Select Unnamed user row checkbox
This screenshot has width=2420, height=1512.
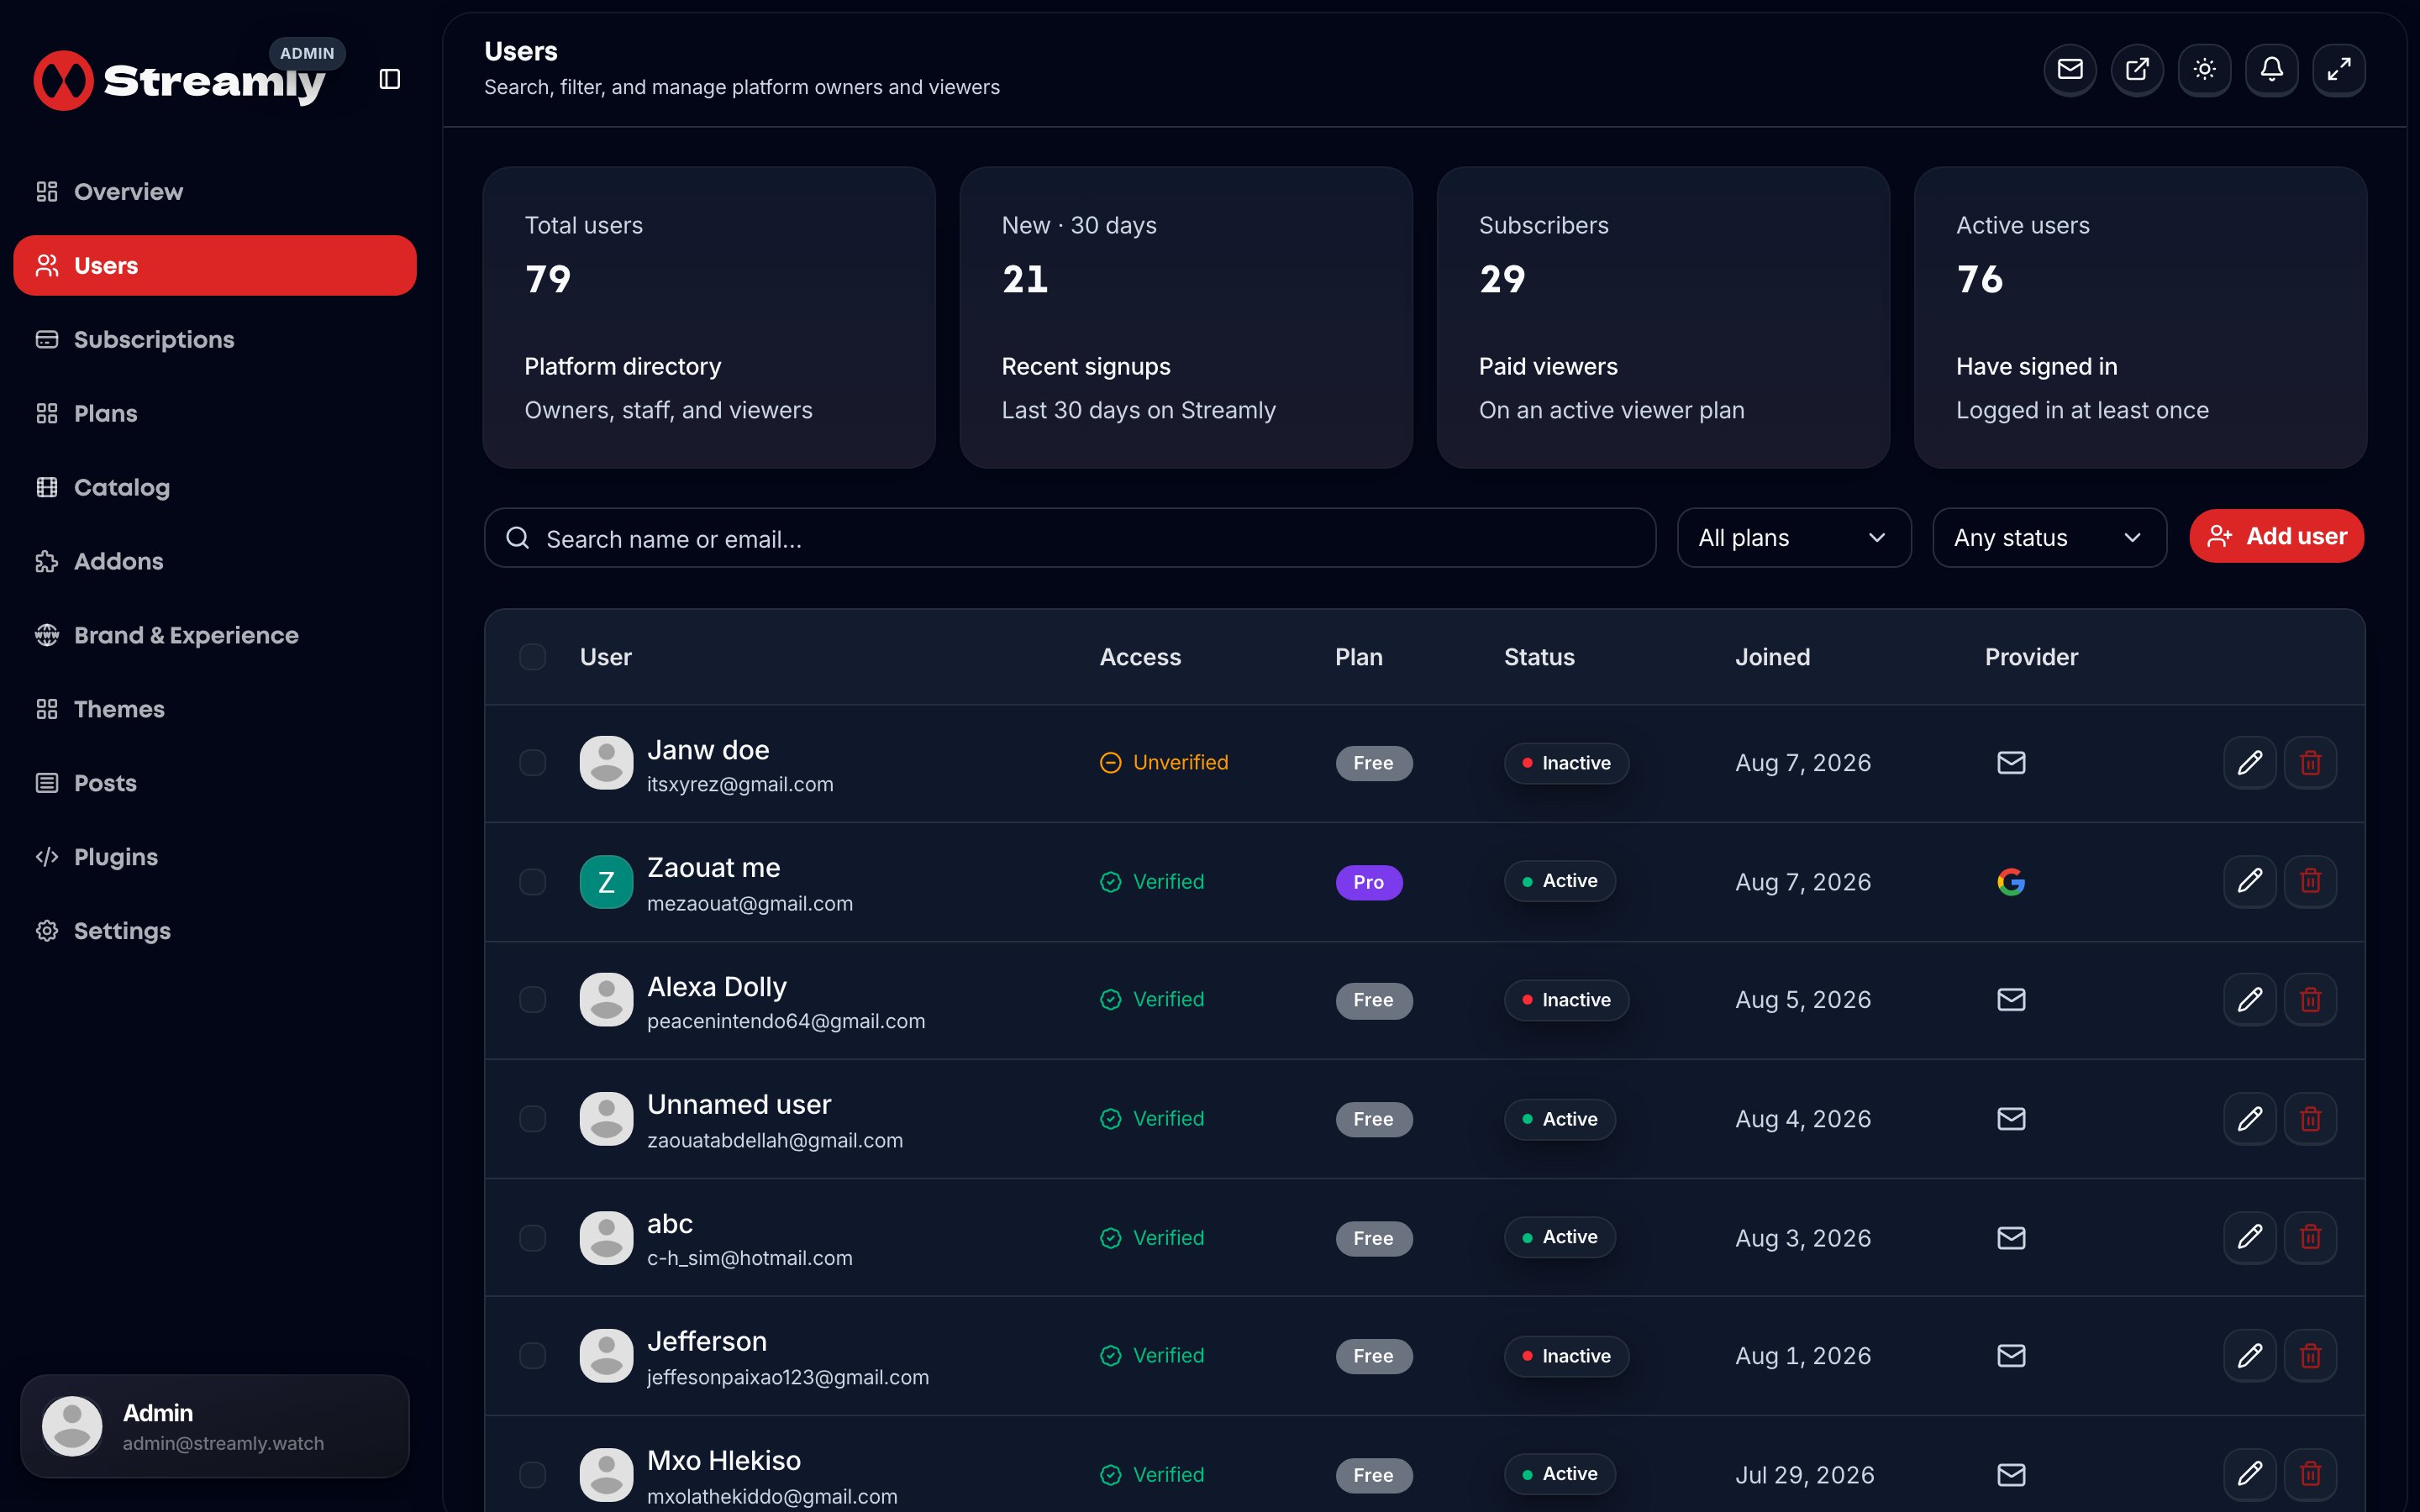pyautogui.click(x=533, y=1119)
